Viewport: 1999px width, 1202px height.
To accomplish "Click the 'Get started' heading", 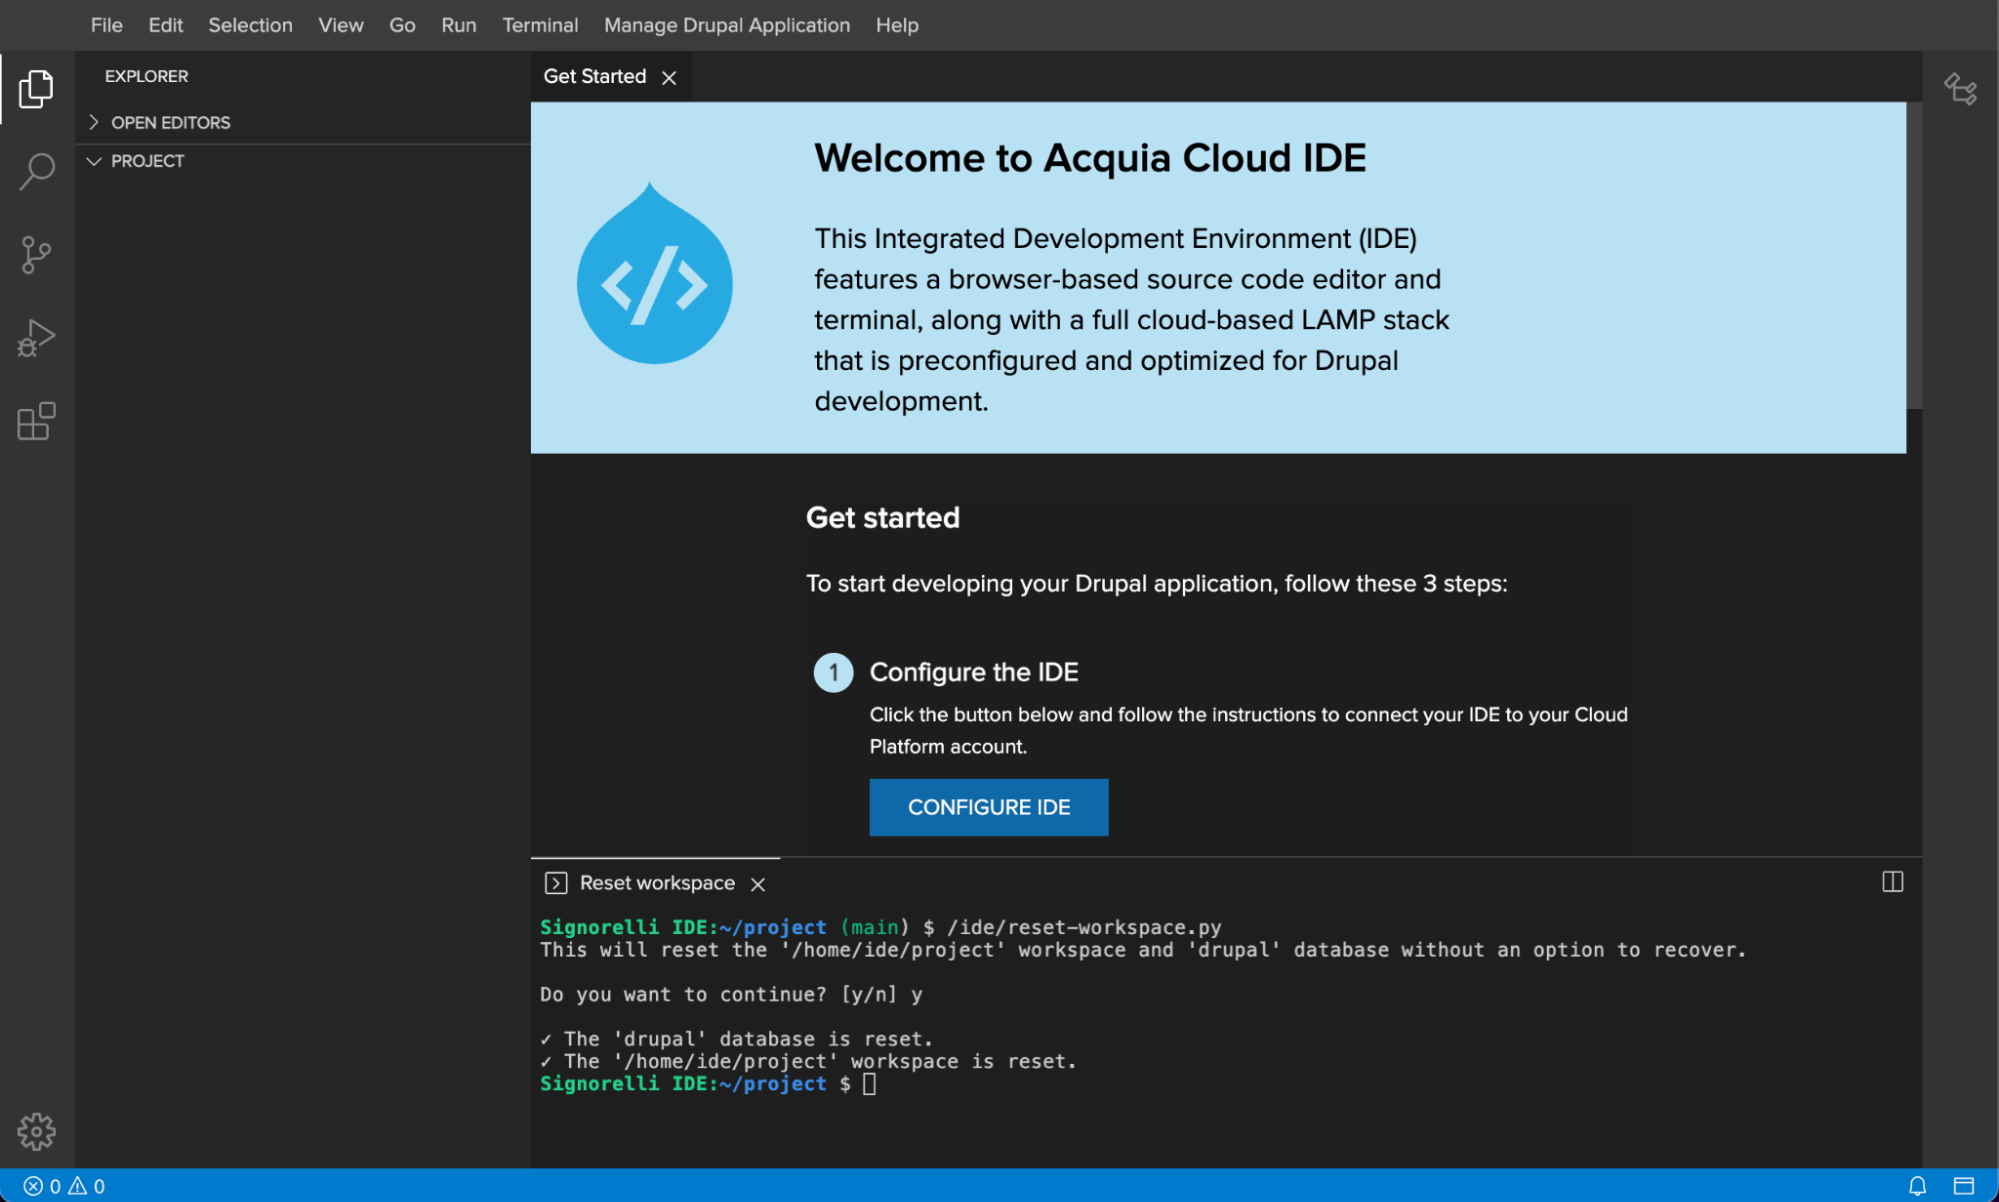I will 882,517.
